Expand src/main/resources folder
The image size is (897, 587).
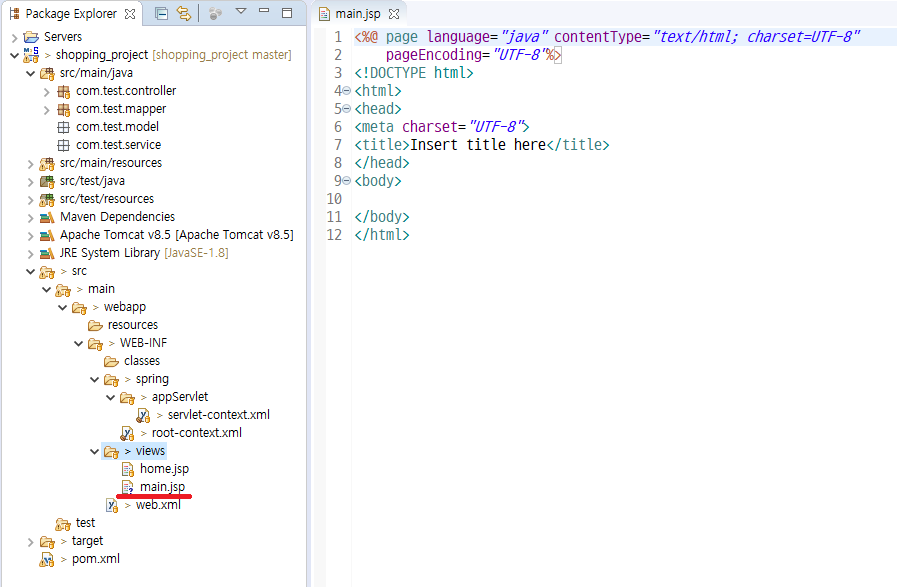[30, 164]
